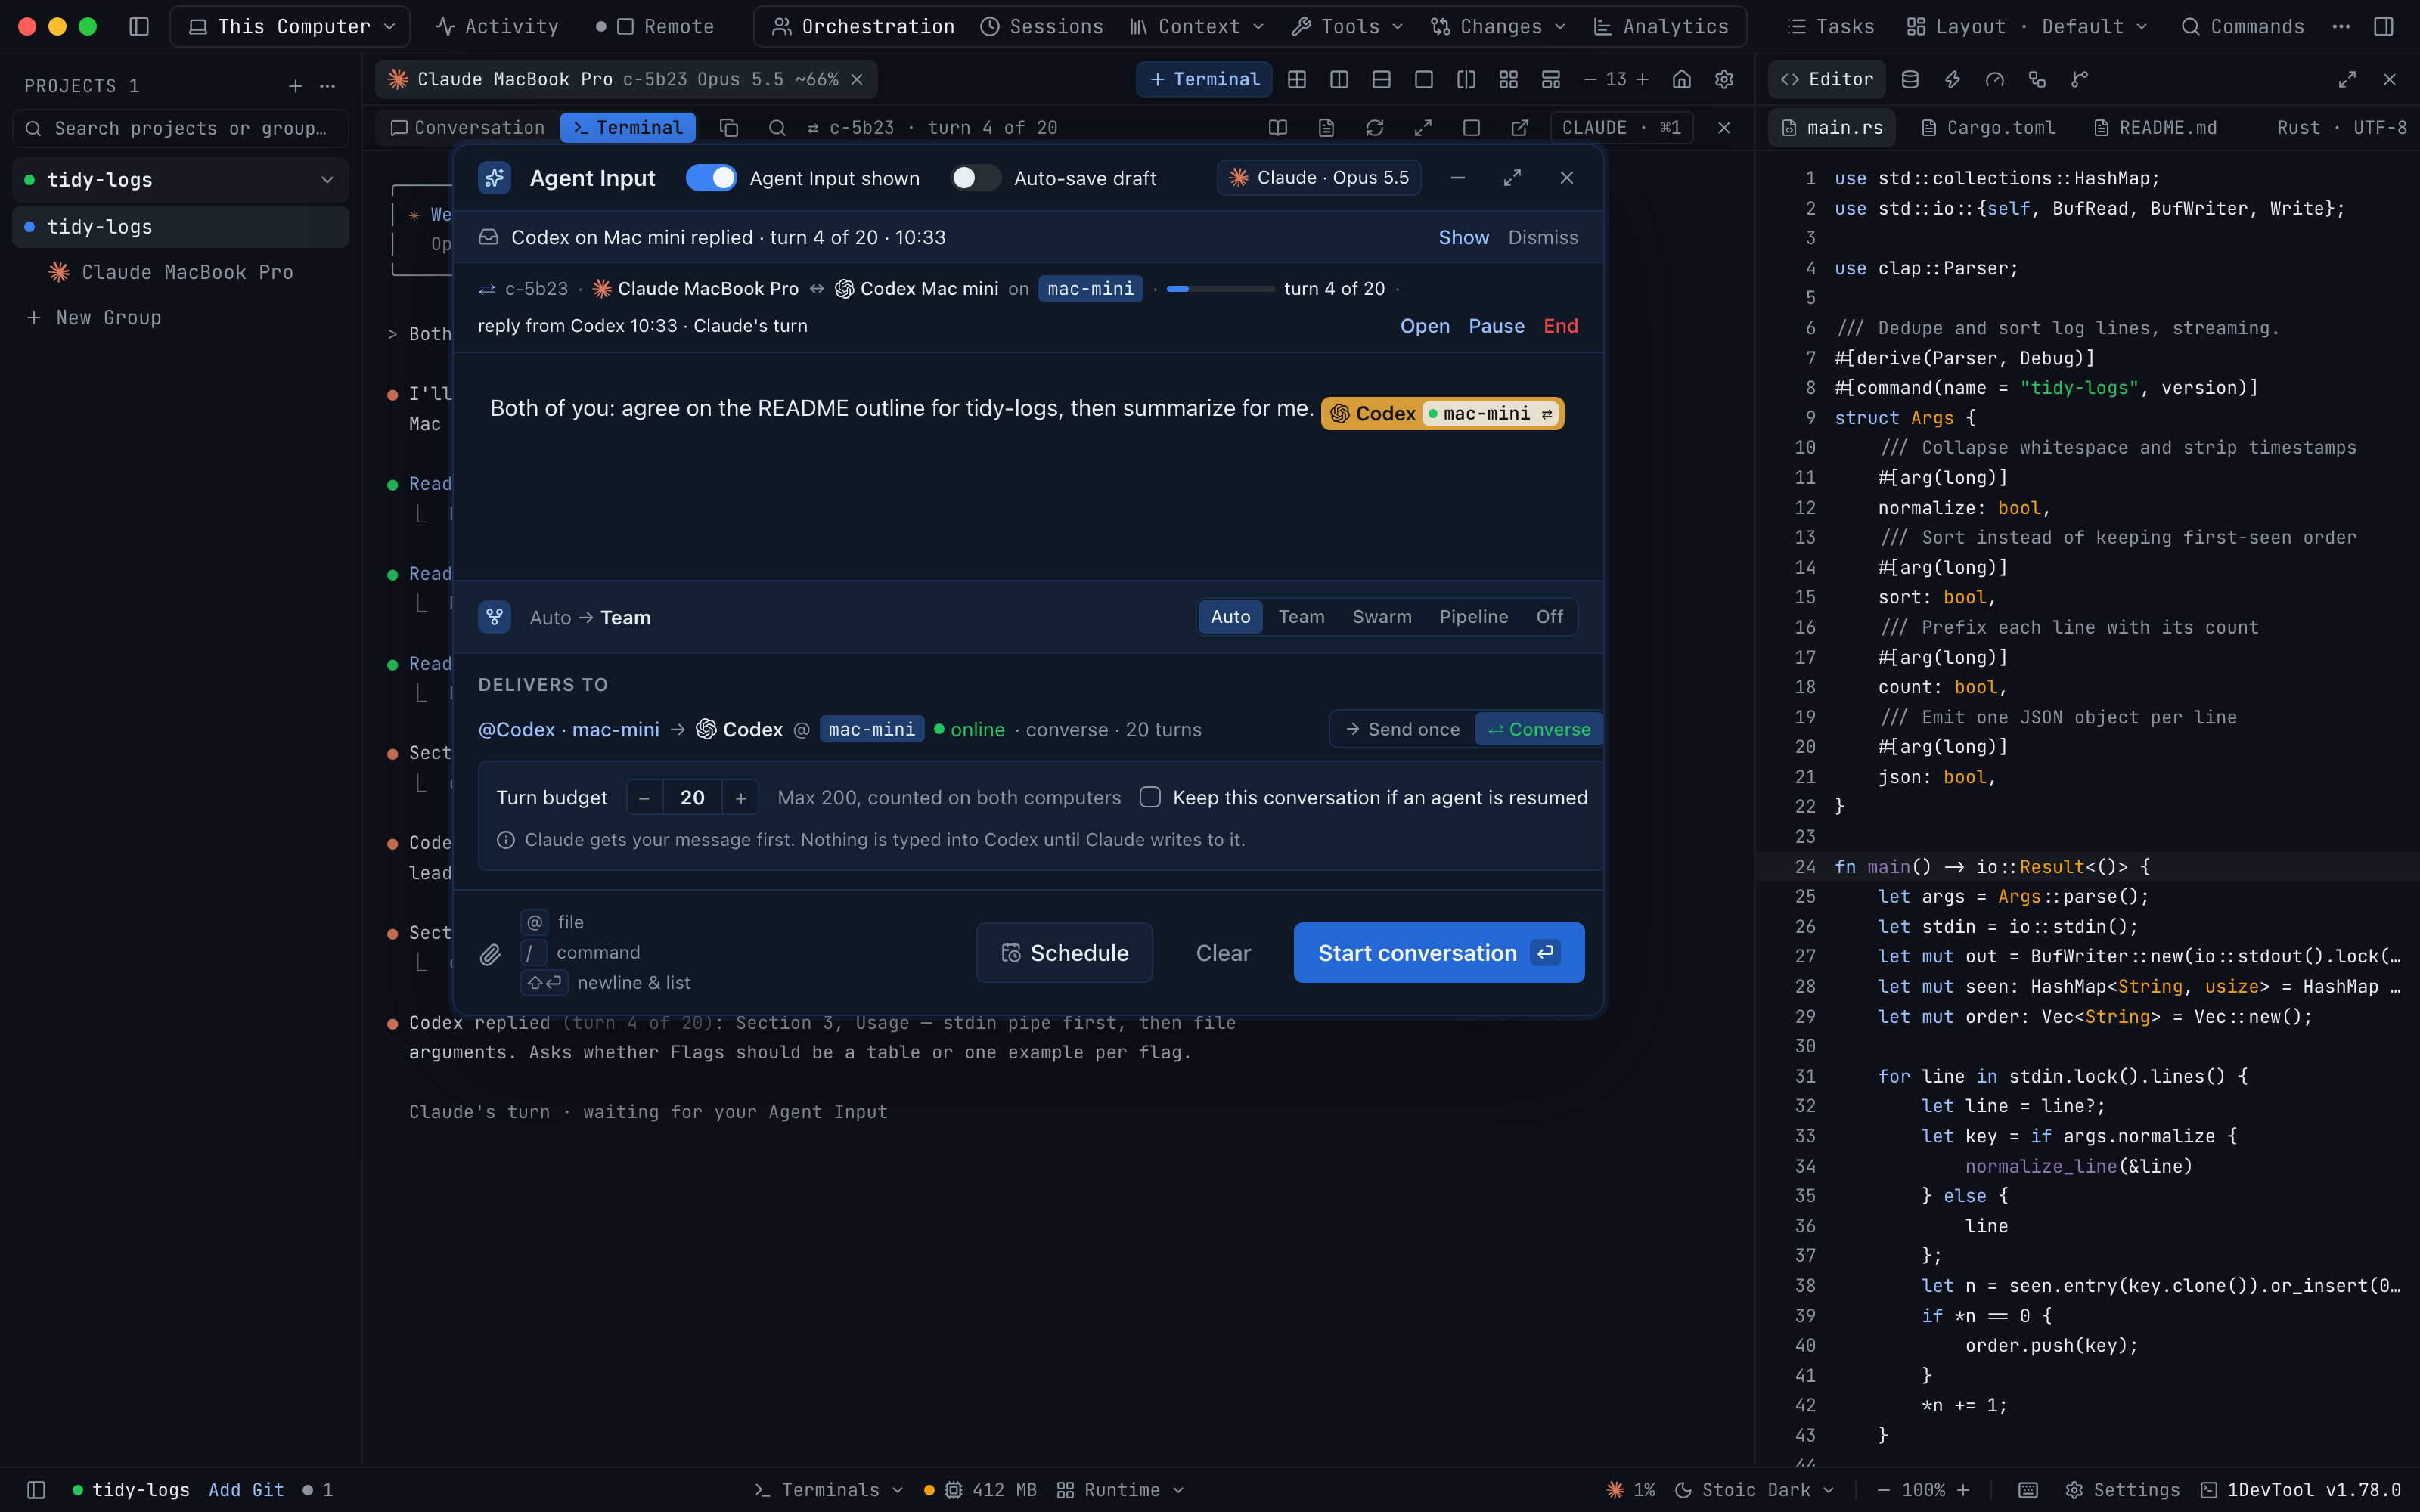This screenshot has width=2420, height=1512.
Task: Open Layout Default dropdown
Action: pyautogui.click(x=2028, y=26)
